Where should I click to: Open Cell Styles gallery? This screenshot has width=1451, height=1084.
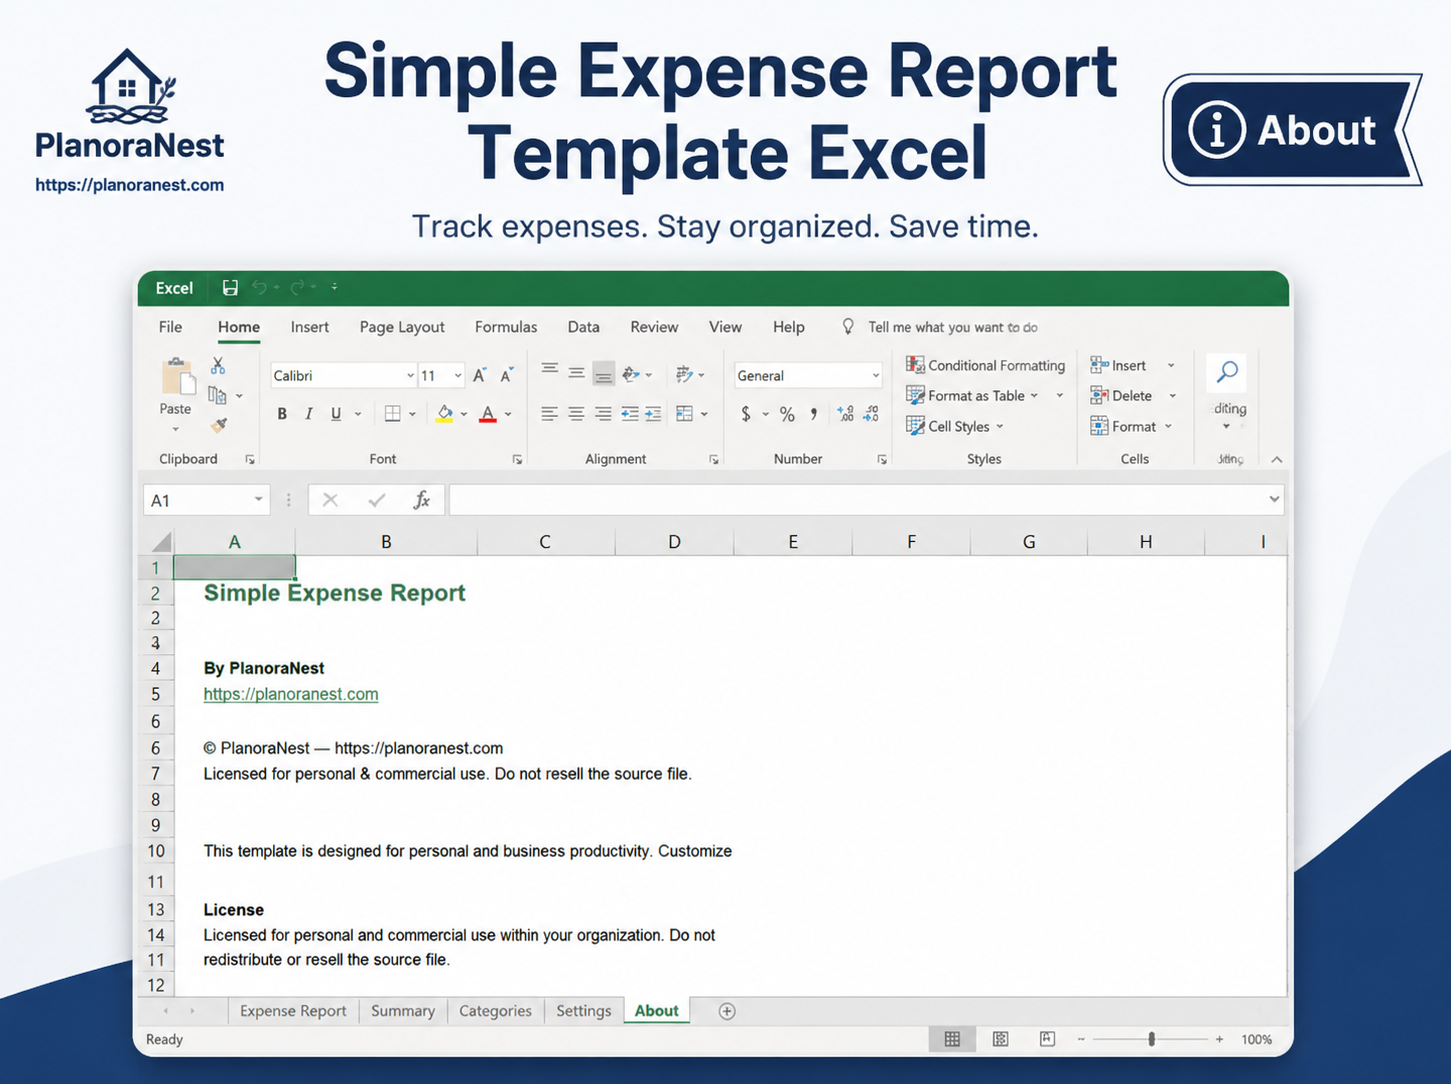point(955,426)
